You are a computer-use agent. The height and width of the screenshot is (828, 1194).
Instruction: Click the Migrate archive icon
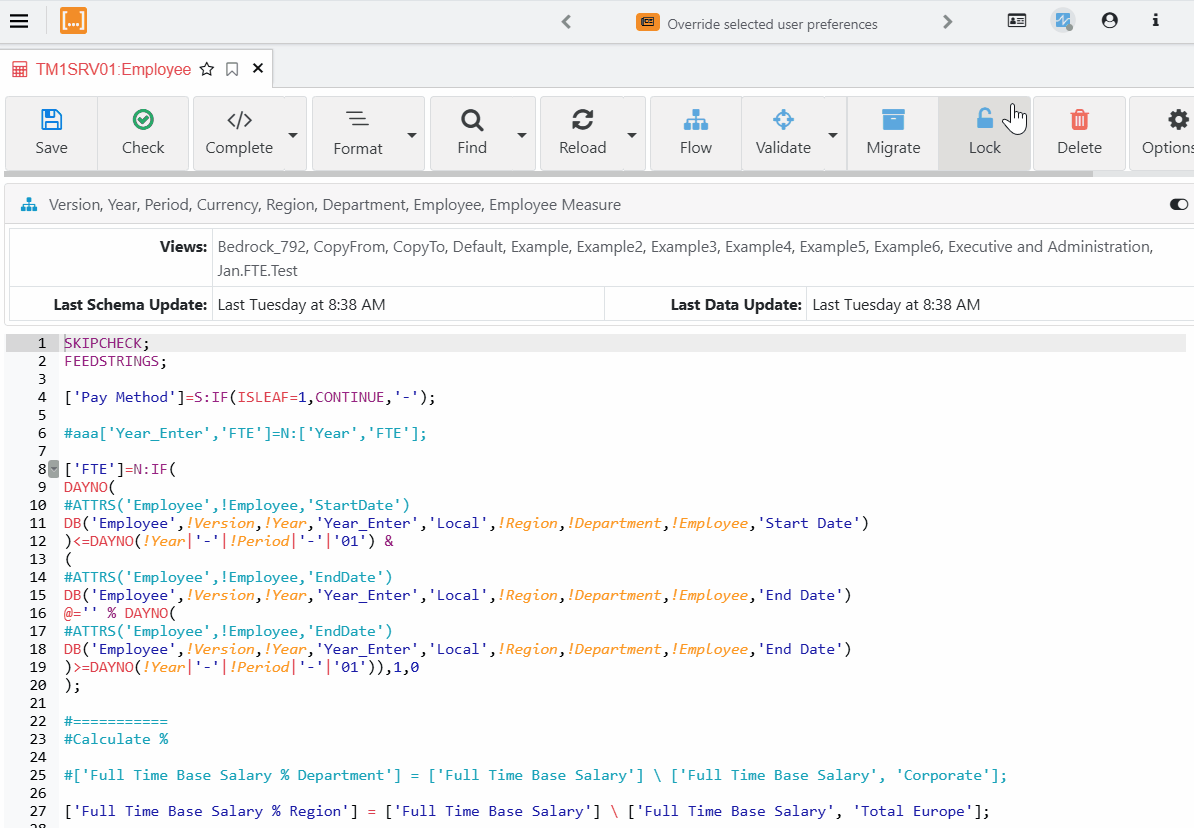(893, 120)
